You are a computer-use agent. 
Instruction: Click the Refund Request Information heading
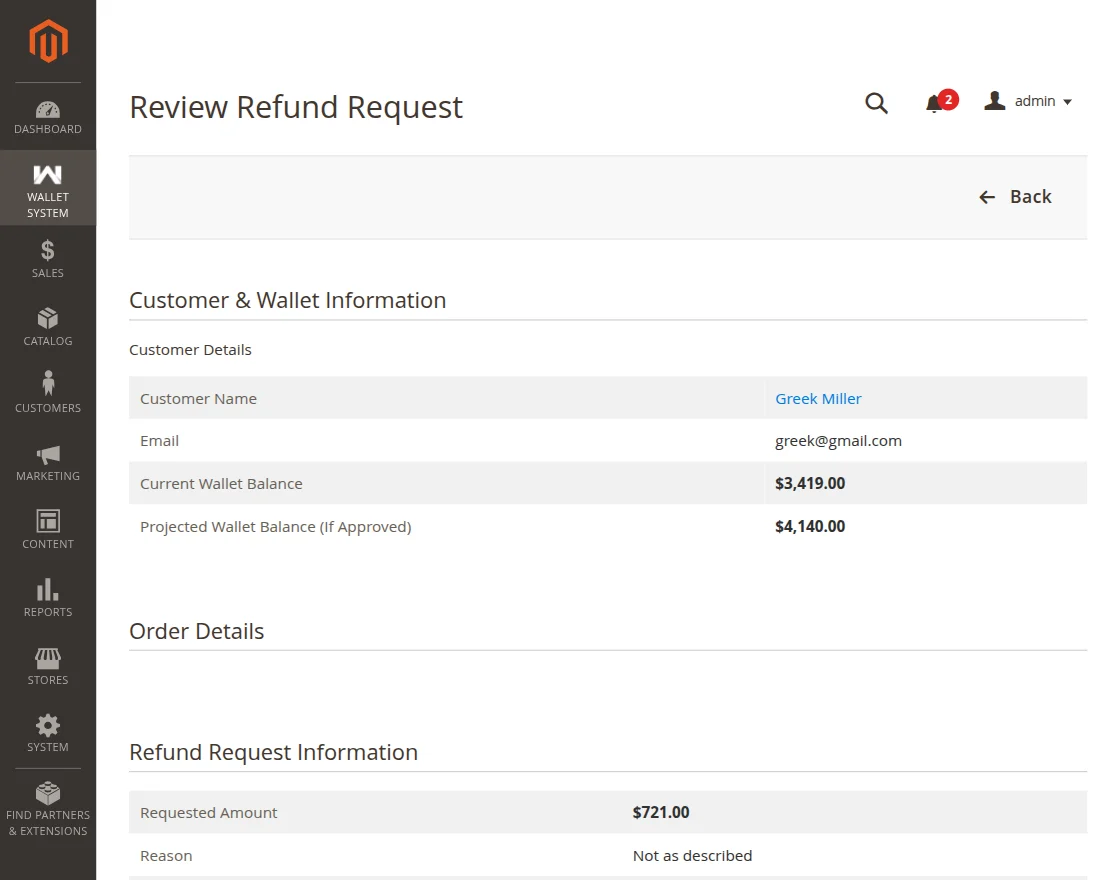click(x=274, y=752)
